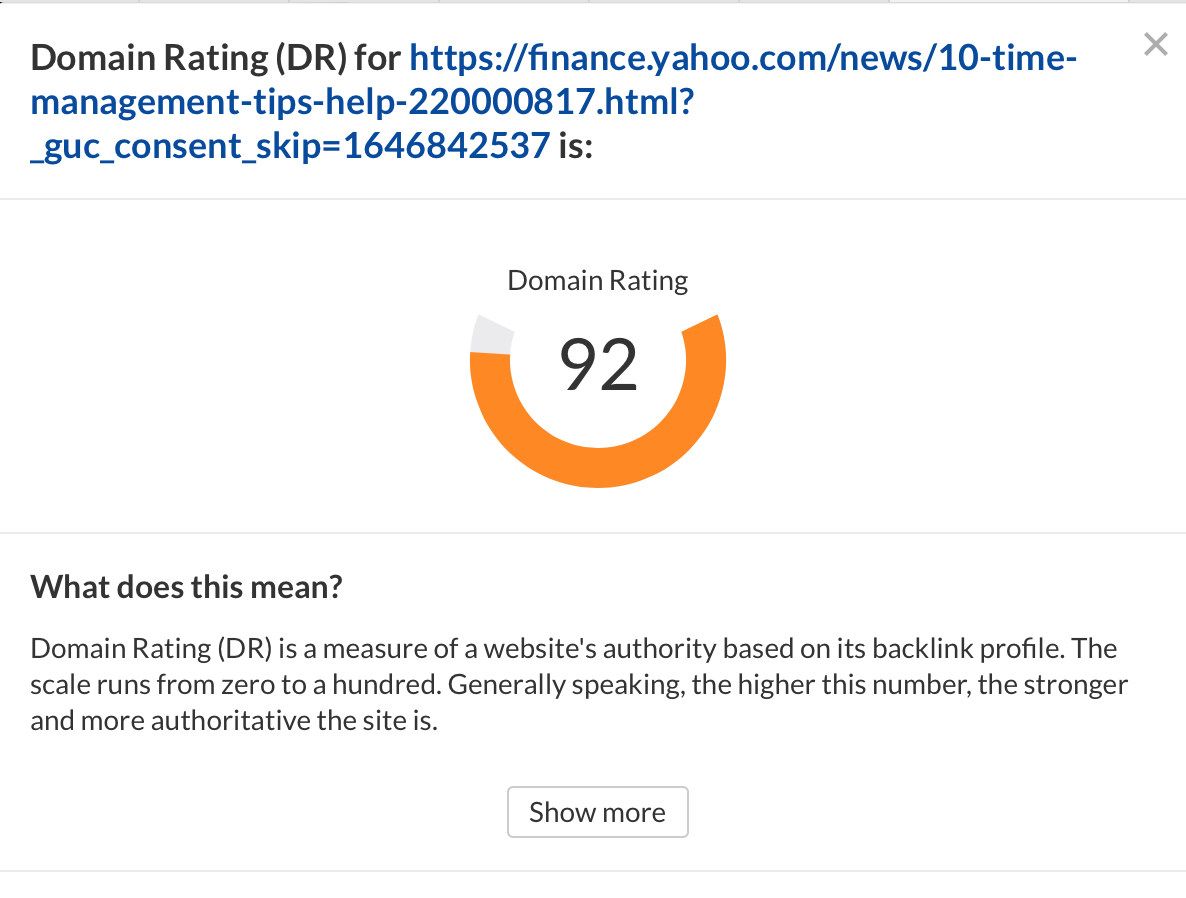Click the _guc_consent_skip=1646842537 link text
Viewport: 1186px width, 898px height.
pyautogui.click(x=290, y=147)
